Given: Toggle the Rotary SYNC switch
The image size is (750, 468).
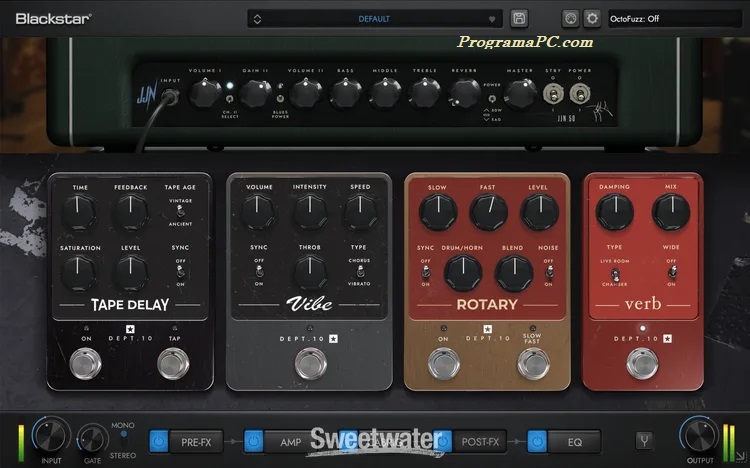Looking at the screenshot, I should click(x=425, y=272).
